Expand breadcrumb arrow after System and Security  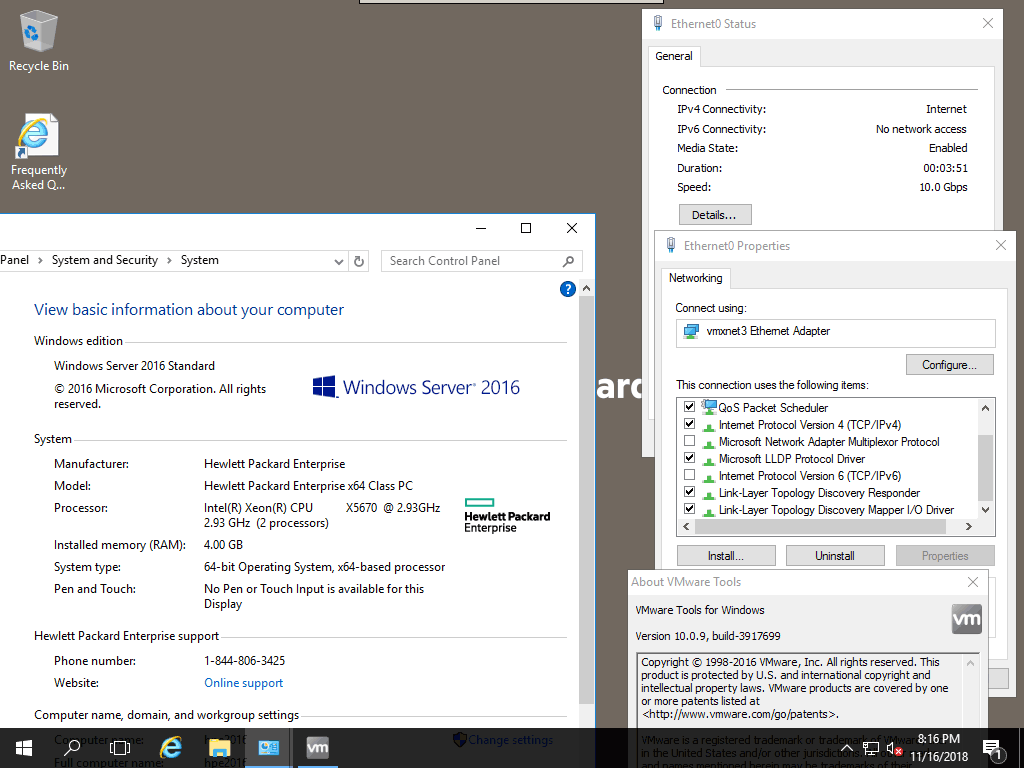(x=169, y=261)
